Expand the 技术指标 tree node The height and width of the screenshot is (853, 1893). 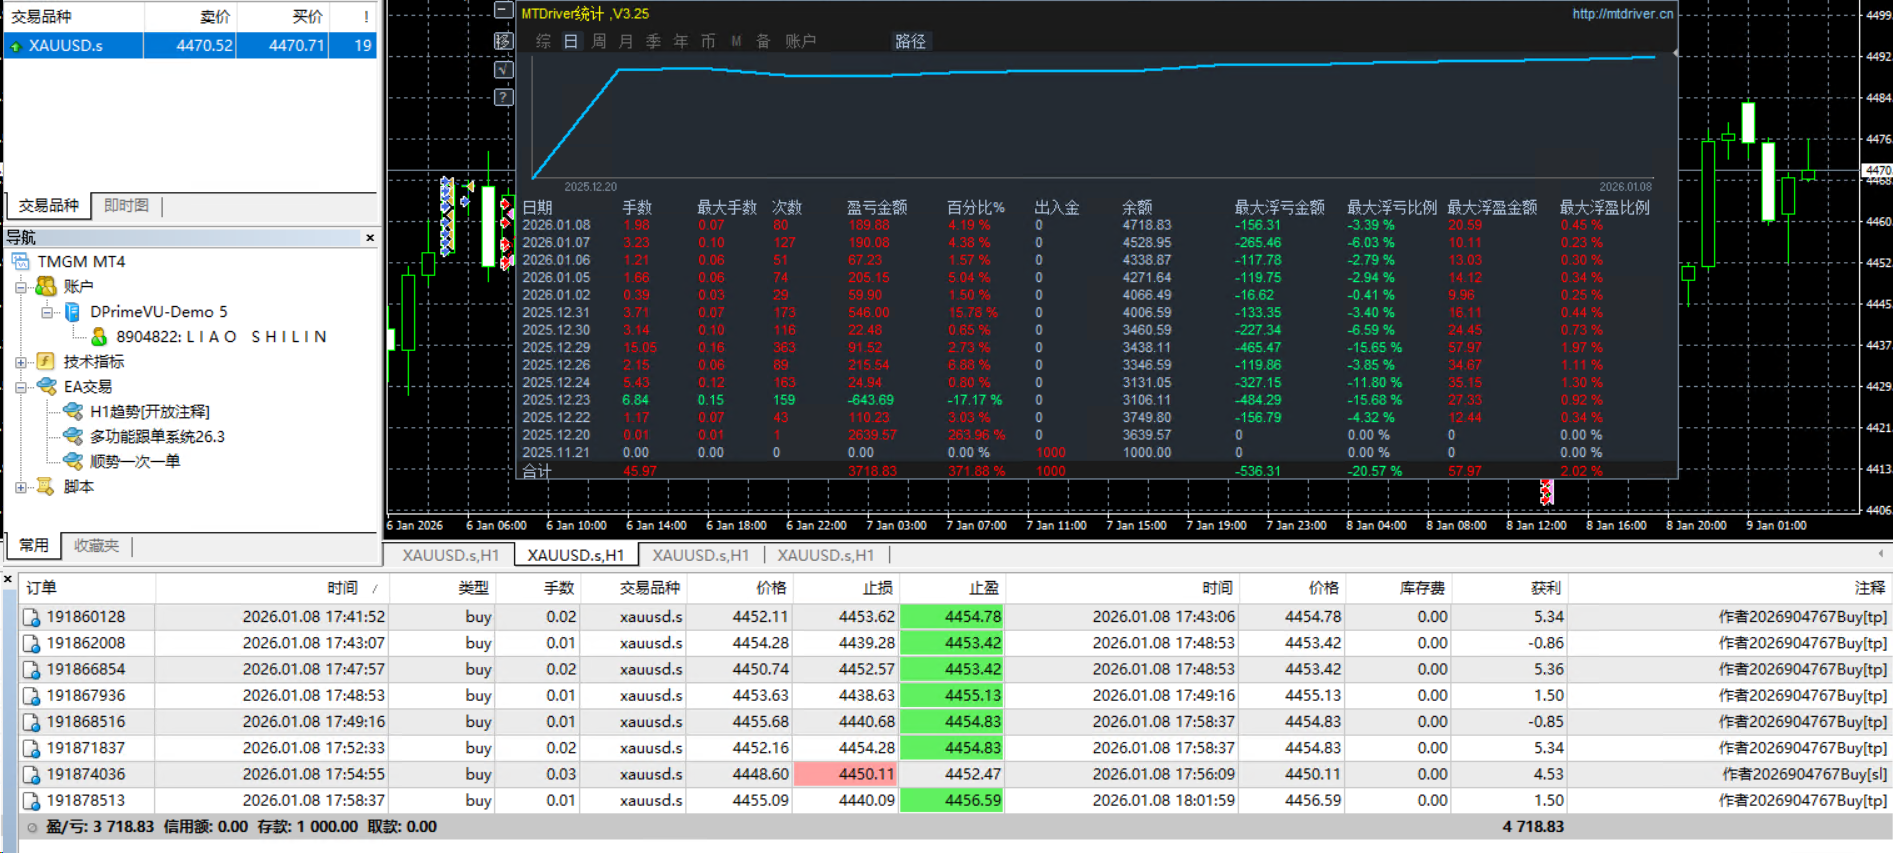[x=21, y=361]
